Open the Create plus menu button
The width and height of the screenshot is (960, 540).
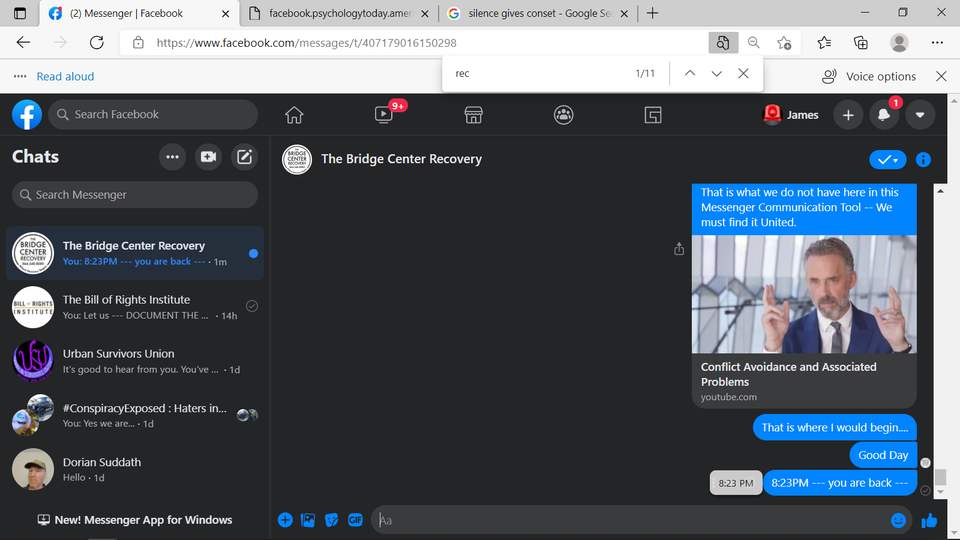tap(848, 114)
